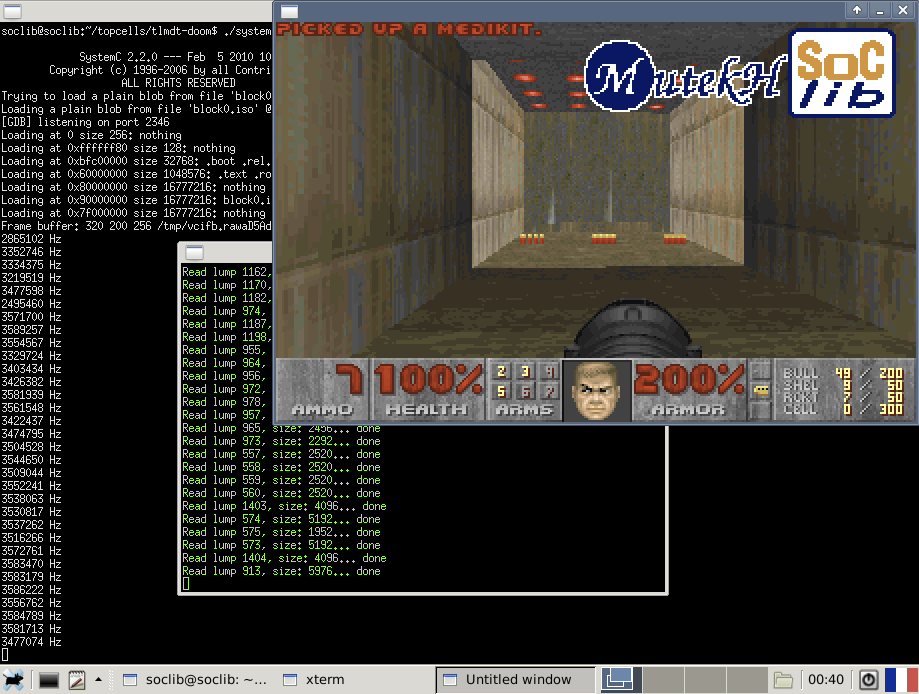The image size is (919, 694).
Task: Click the BULL ammo row 49 / 200
Action: coord(843,373)
